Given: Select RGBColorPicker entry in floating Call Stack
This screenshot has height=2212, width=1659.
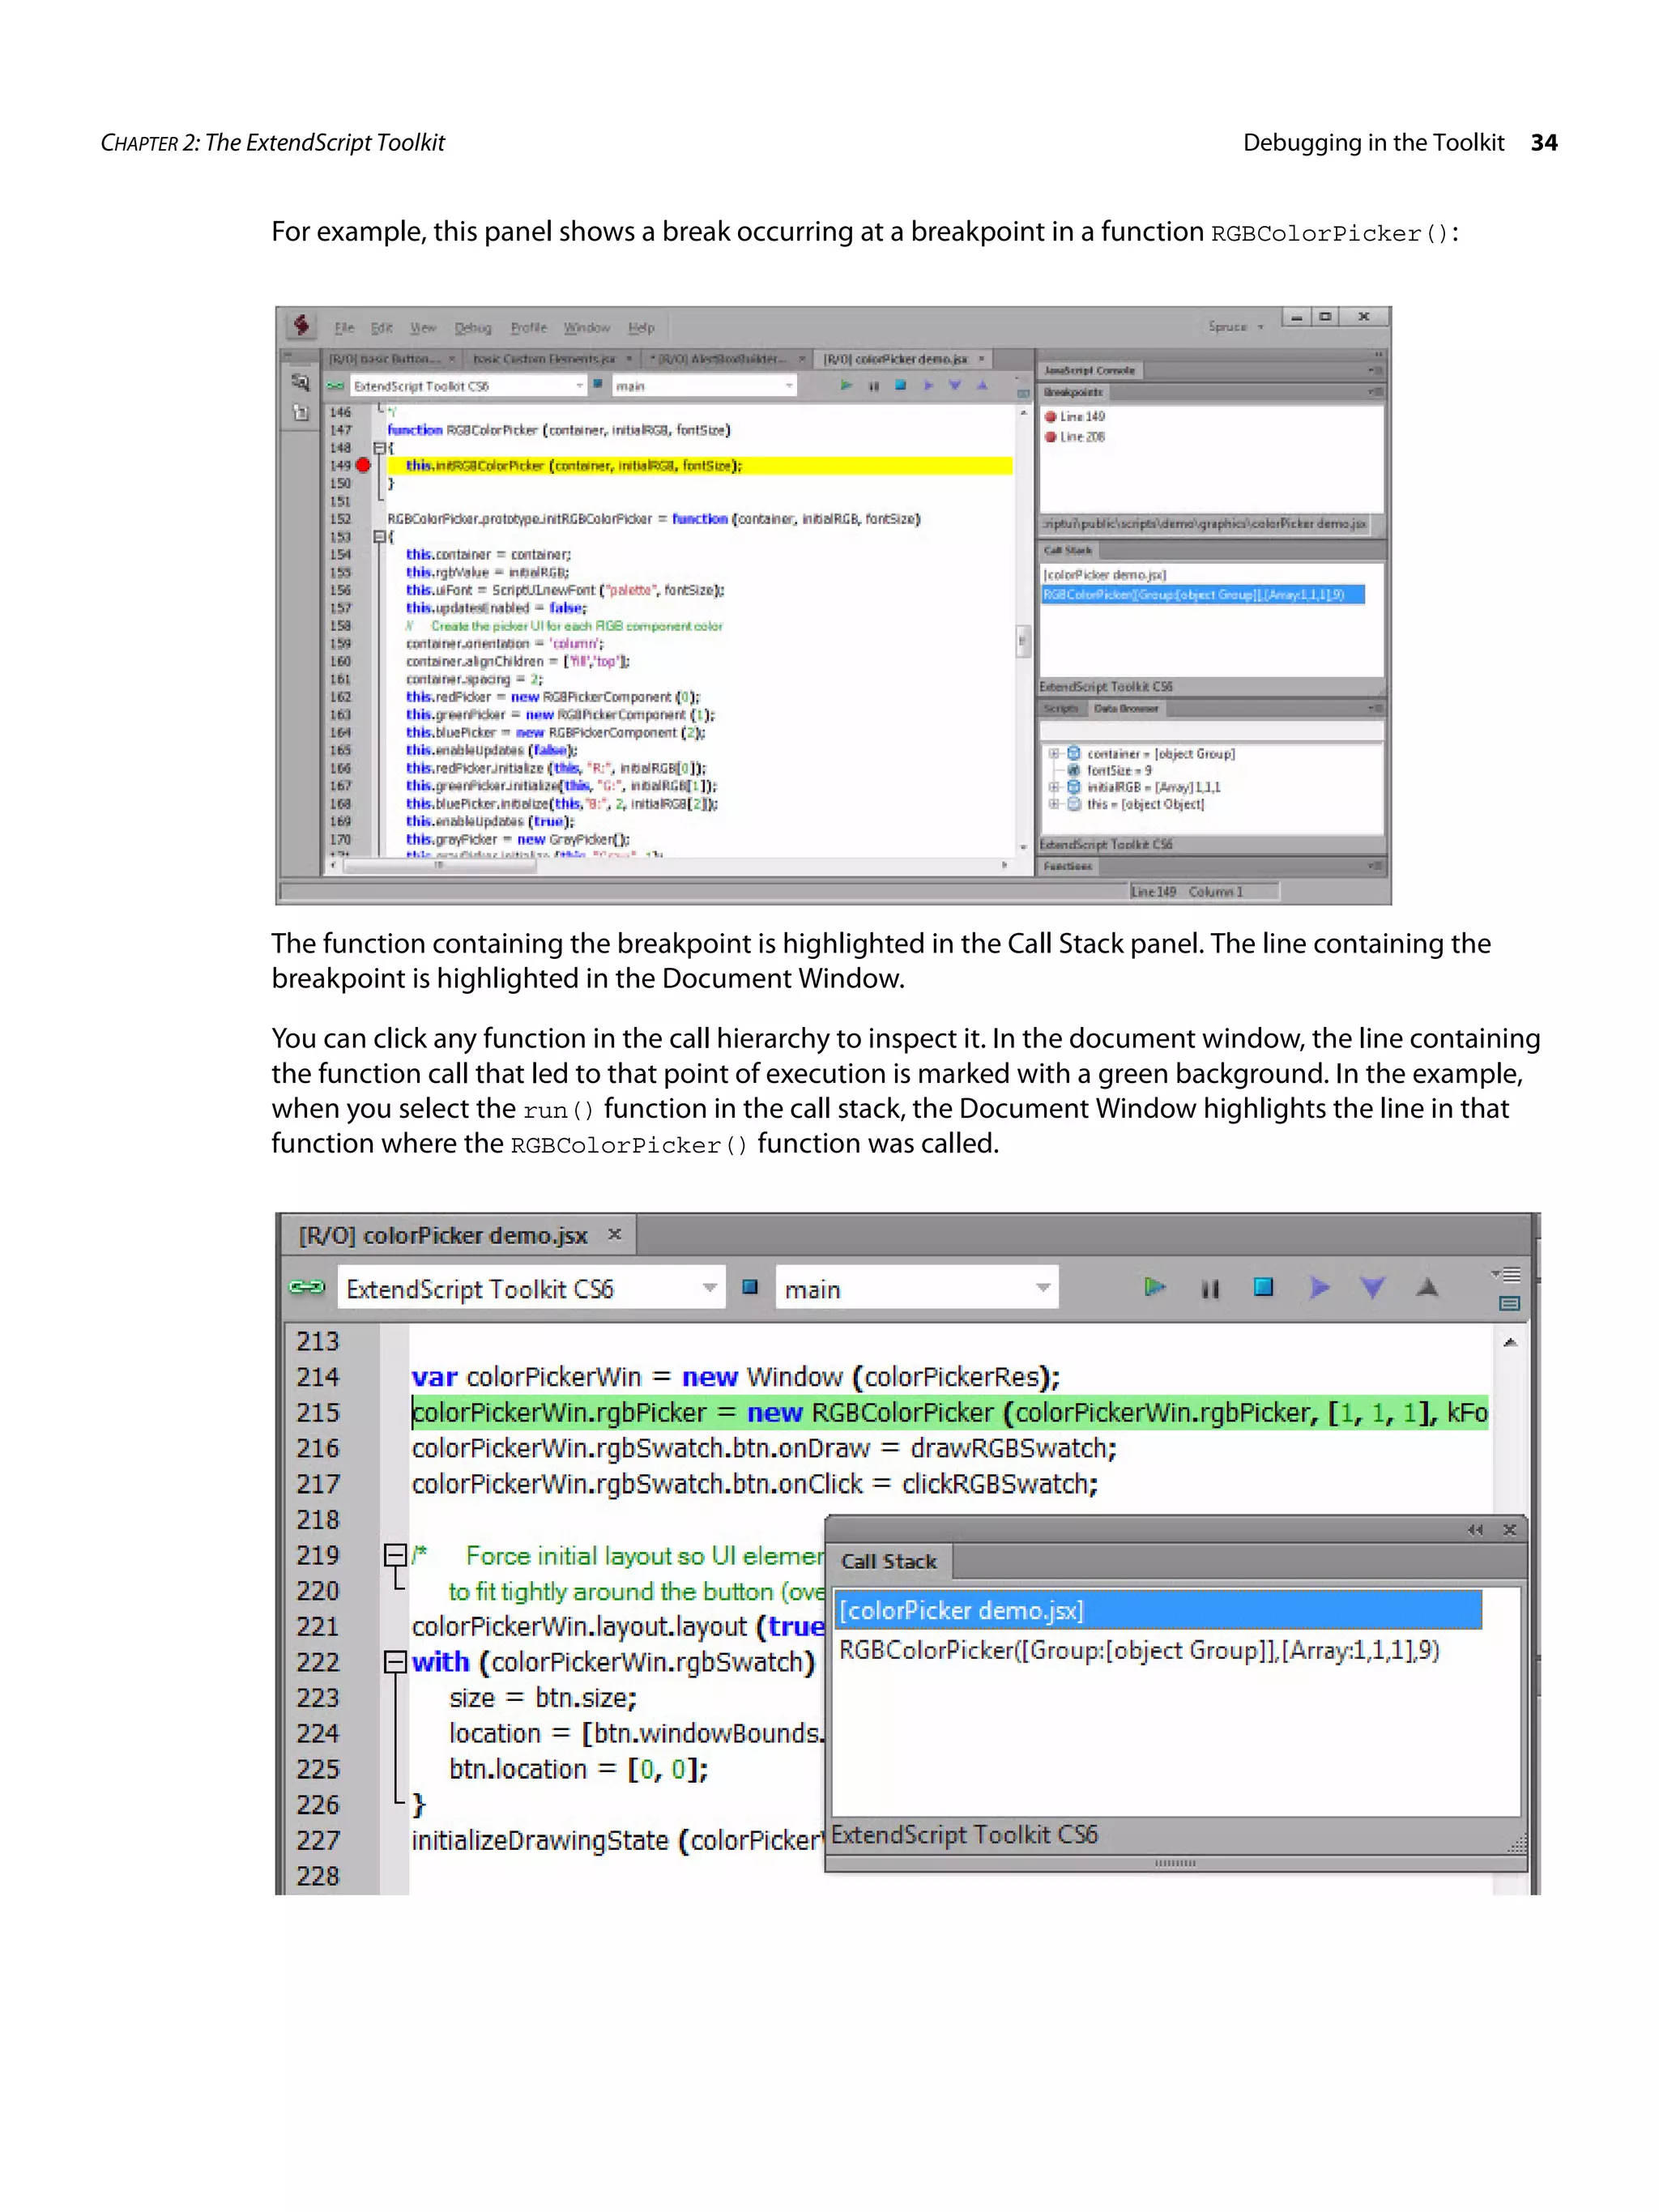Looking at the screenshot, I should pyautogui.click(x=1139, y=1650).
